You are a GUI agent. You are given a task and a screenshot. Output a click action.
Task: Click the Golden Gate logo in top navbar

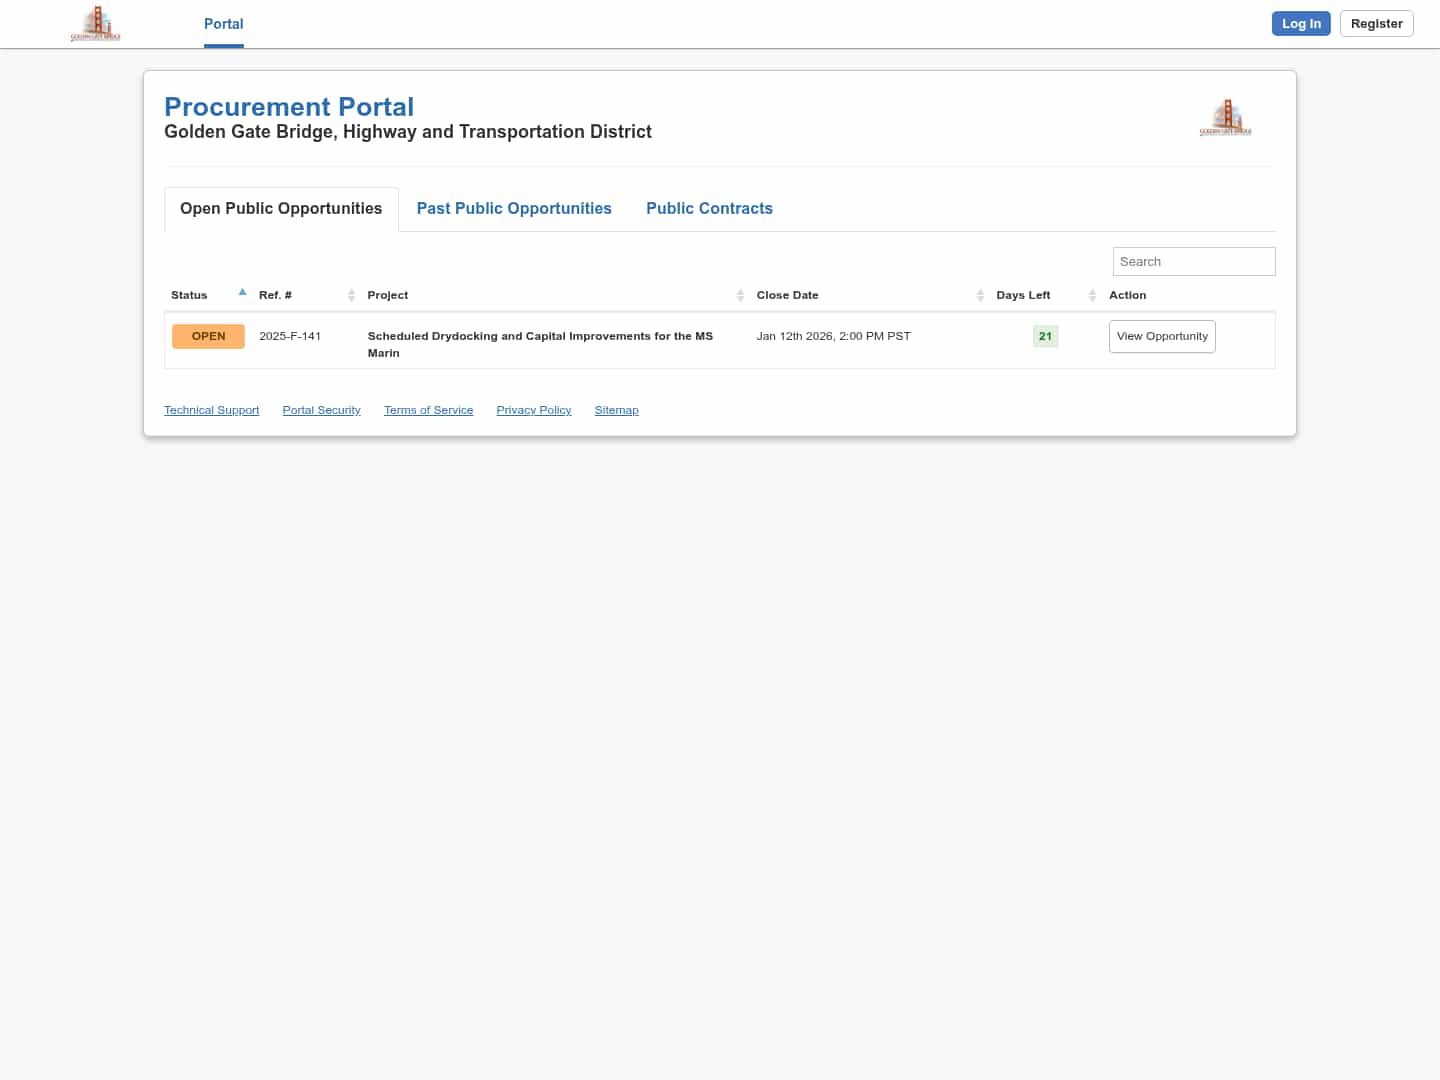(x=95, y=23)
